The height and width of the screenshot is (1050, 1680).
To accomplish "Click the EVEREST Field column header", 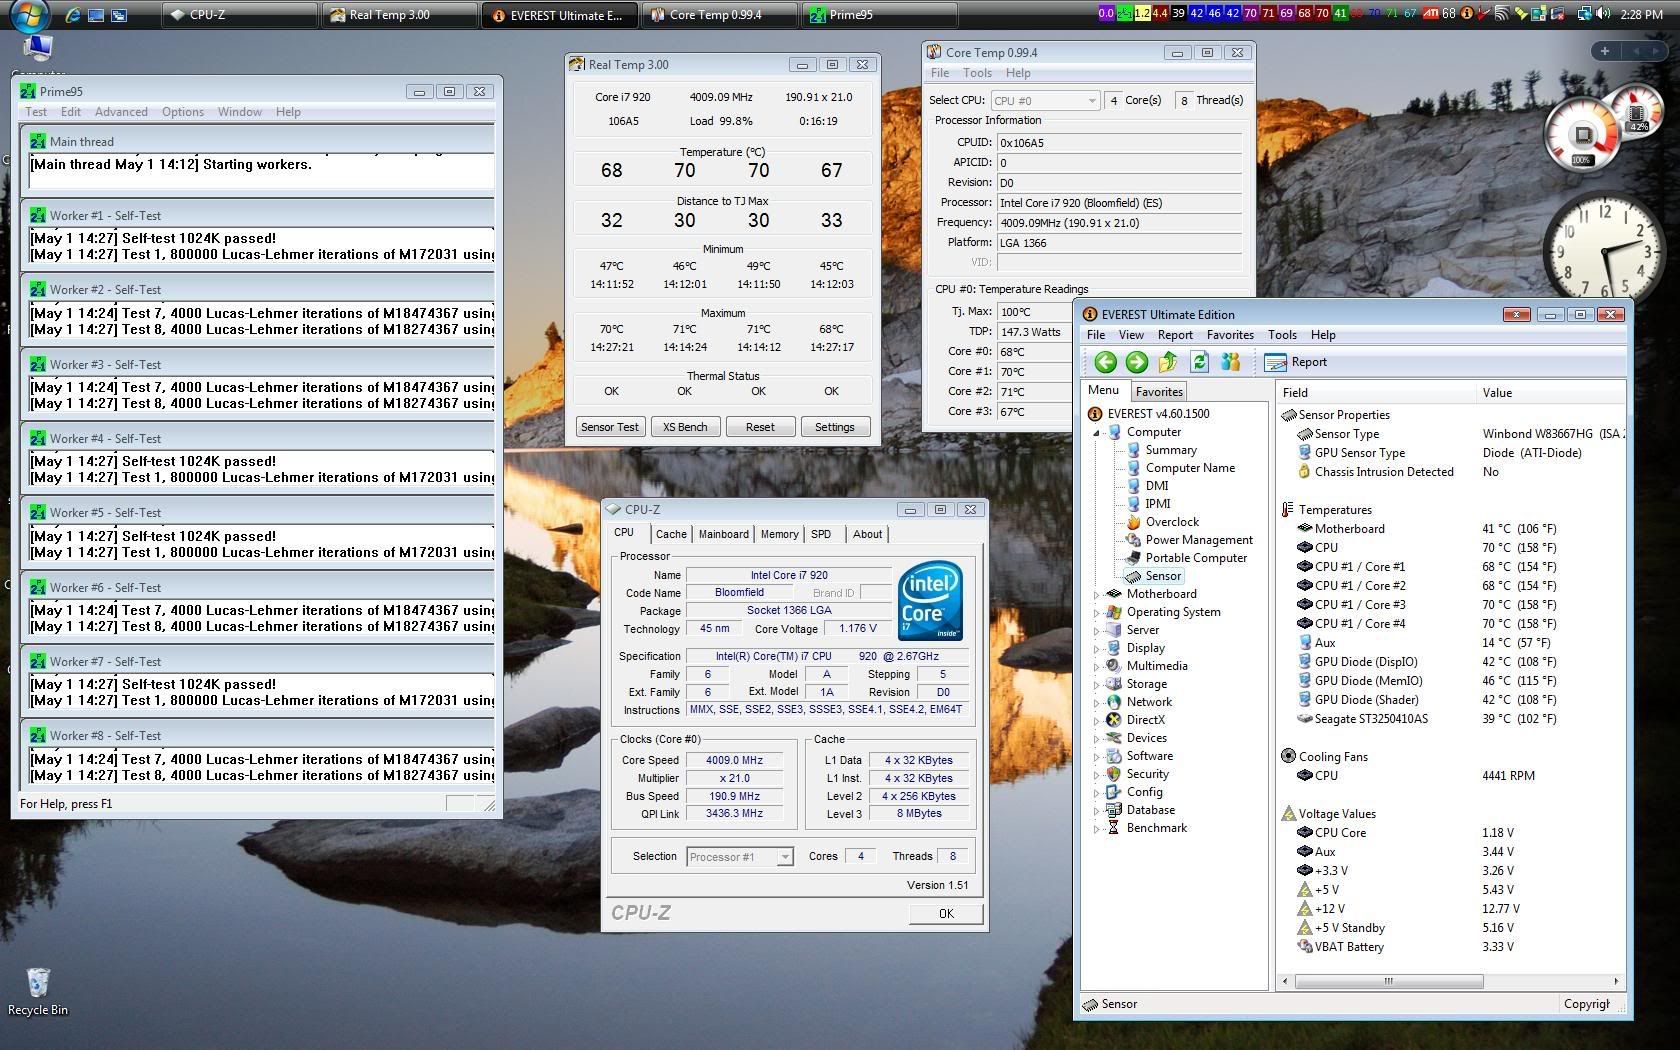I will pyautogui.click(x=1376, y=393).
